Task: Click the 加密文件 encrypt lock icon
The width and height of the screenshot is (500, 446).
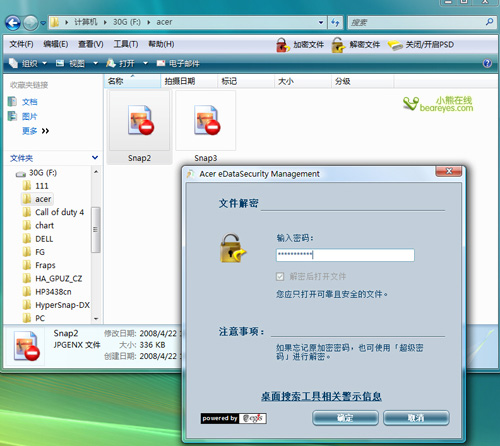Action: [283, 45]
